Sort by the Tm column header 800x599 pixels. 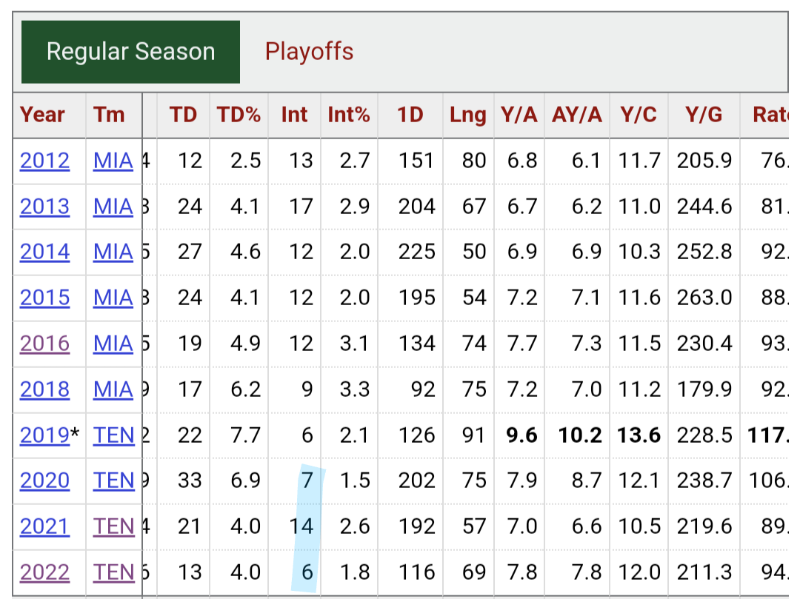pyautogui.click(x=109, y=115)
